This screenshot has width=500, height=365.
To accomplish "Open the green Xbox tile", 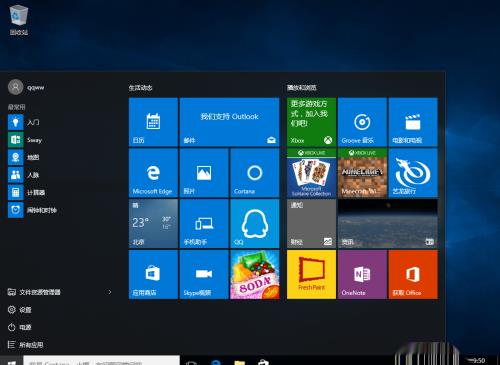I will [311, 122].
